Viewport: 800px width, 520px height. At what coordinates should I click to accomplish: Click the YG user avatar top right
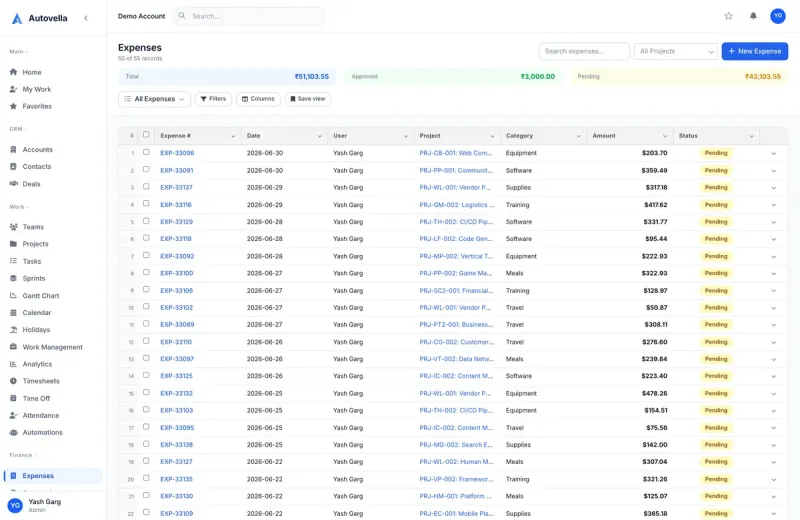click(778, 16)
